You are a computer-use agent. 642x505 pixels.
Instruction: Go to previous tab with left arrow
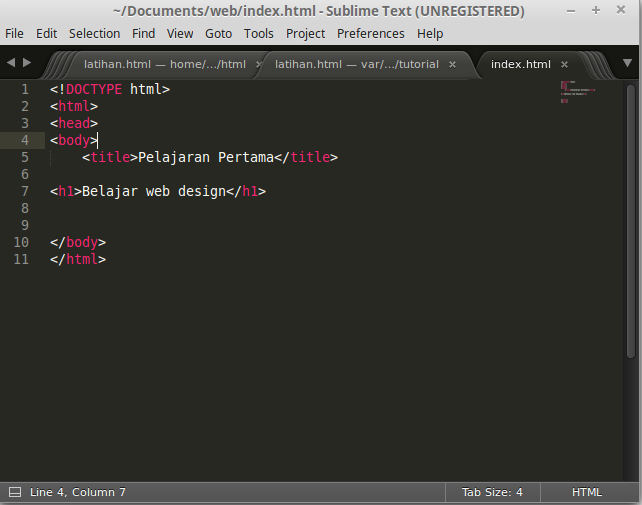[x=11, y=63]
